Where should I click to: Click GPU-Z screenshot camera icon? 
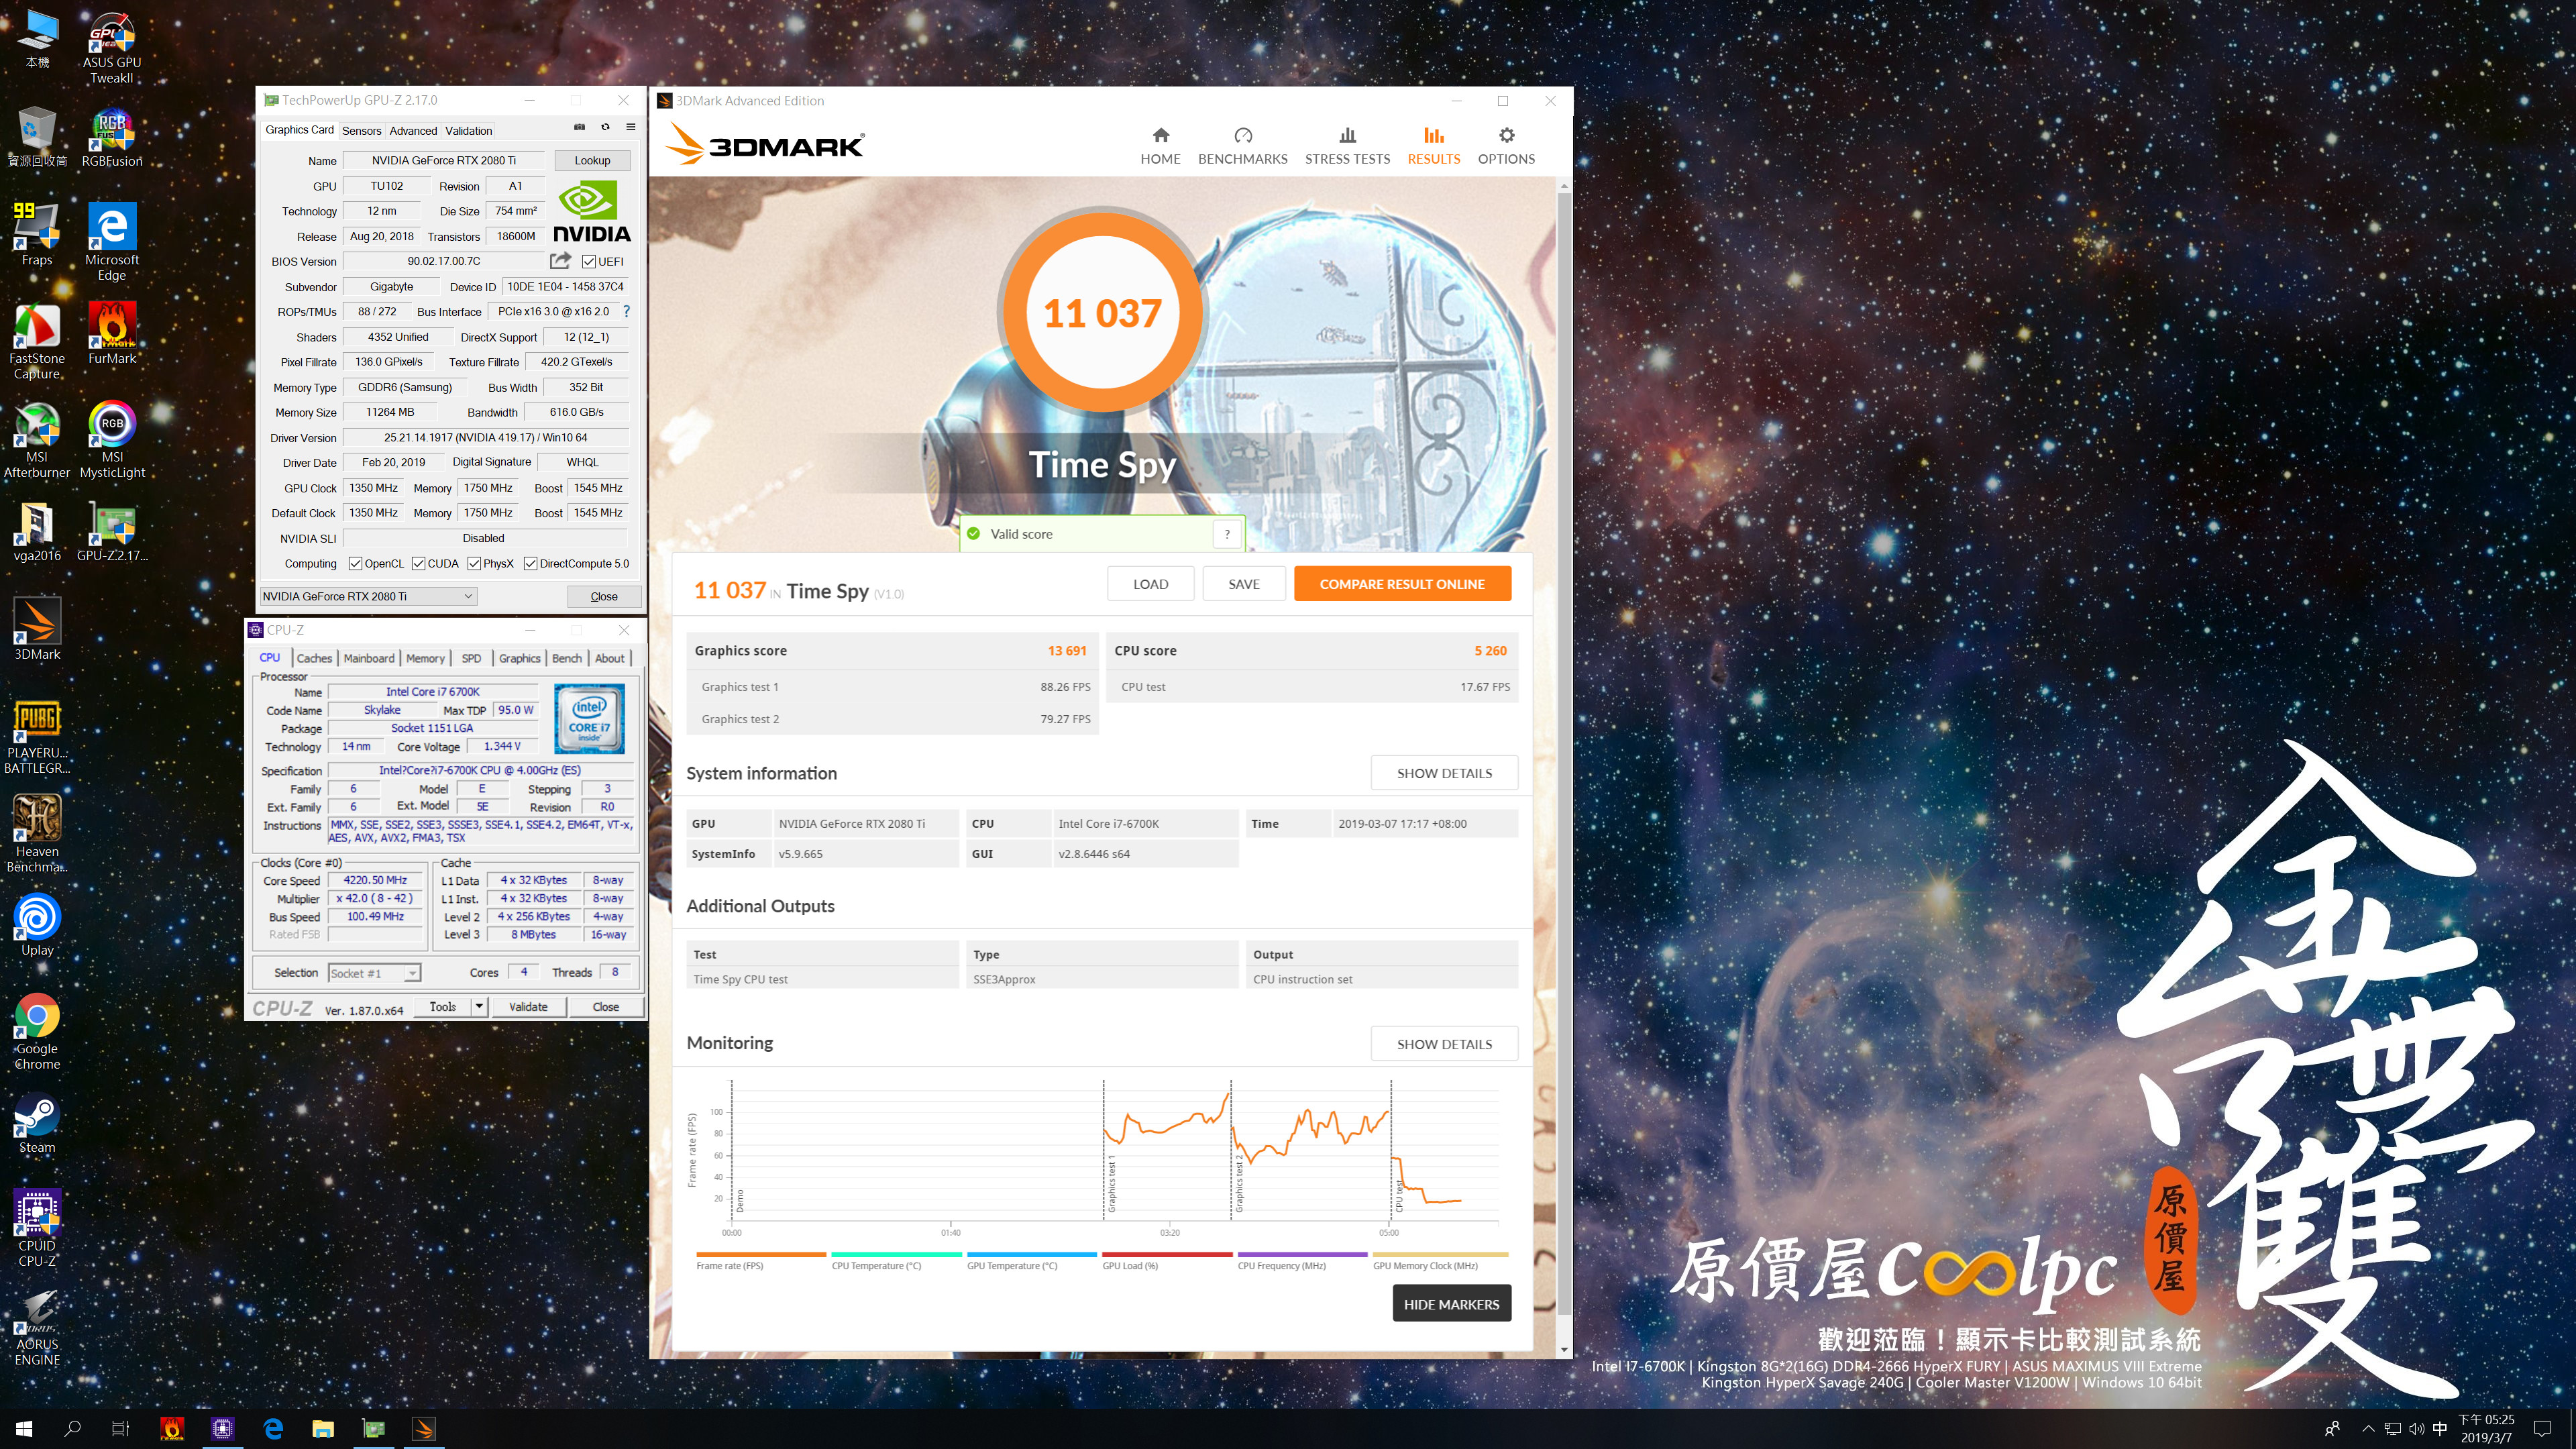pyautogui.click(x=579, y=128)
